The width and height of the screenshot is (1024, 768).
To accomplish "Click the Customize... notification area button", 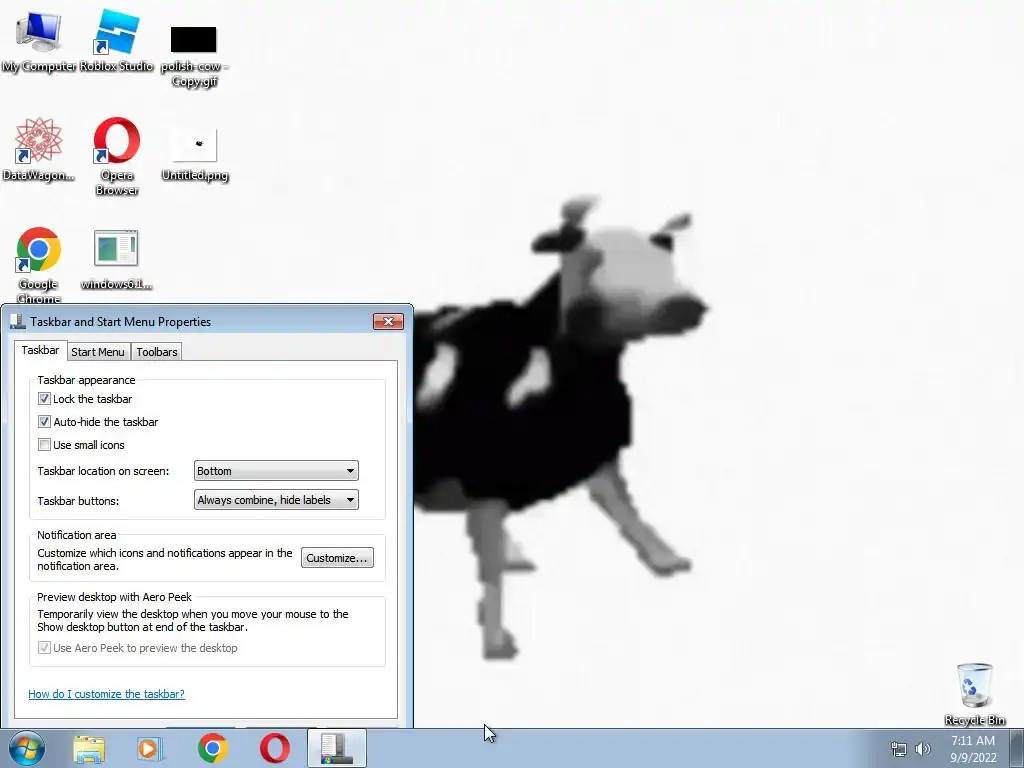I will (337, 558).
